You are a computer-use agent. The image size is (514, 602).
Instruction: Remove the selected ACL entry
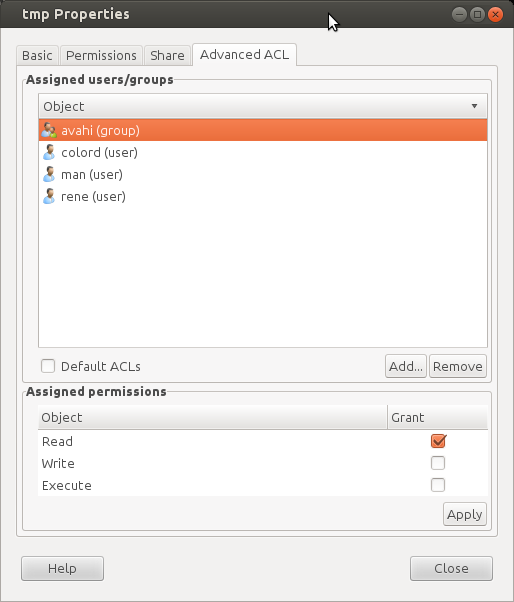click(x=458, y=366)
